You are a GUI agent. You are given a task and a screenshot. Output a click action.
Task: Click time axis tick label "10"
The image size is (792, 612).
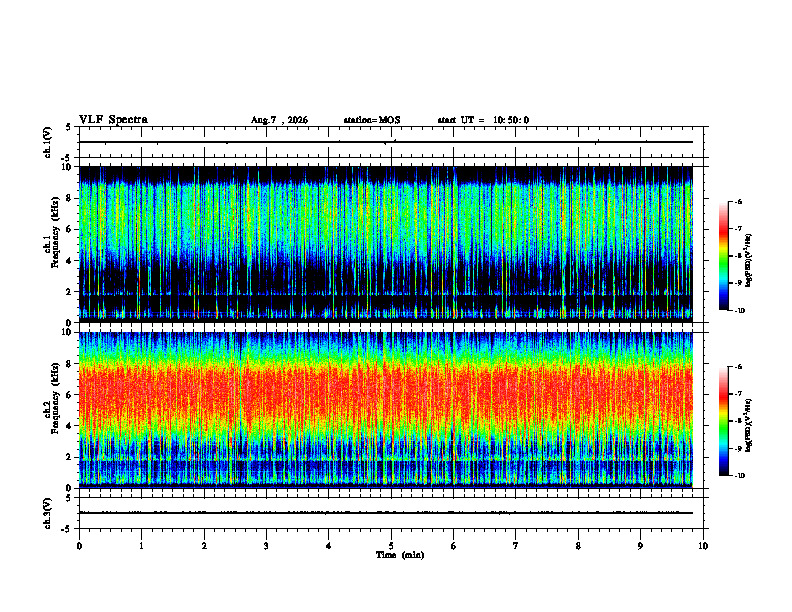[703, 546]
